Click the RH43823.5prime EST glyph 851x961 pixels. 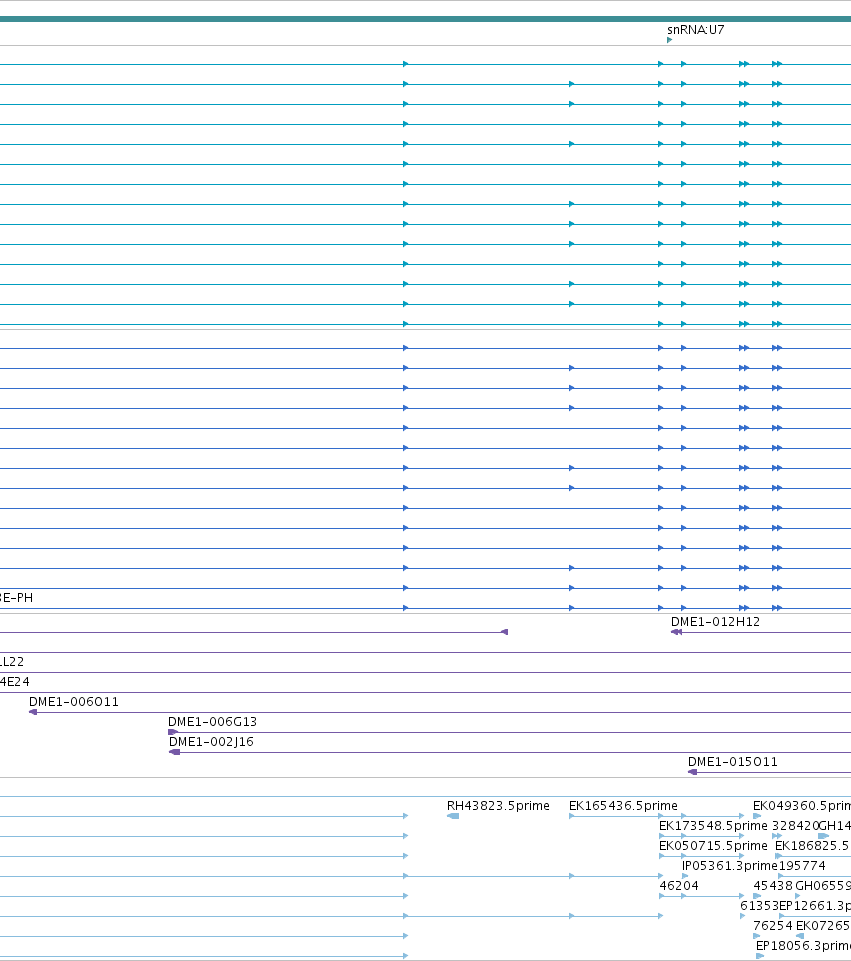[453, 816]
